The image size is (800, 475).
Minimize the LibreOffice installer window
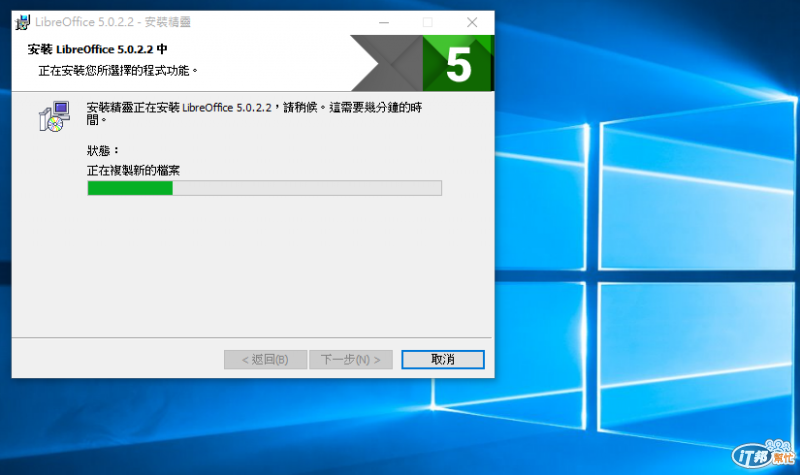click(384, 22)
